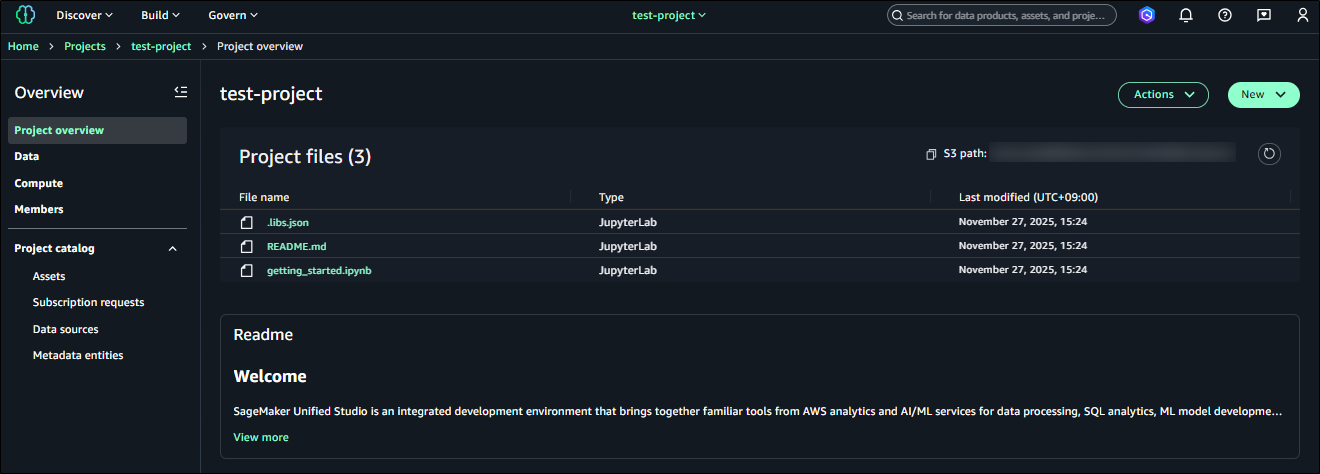This screenshot has height=474, width=1320.
Task: Open the user profile icon
Action: [1302, 15]
